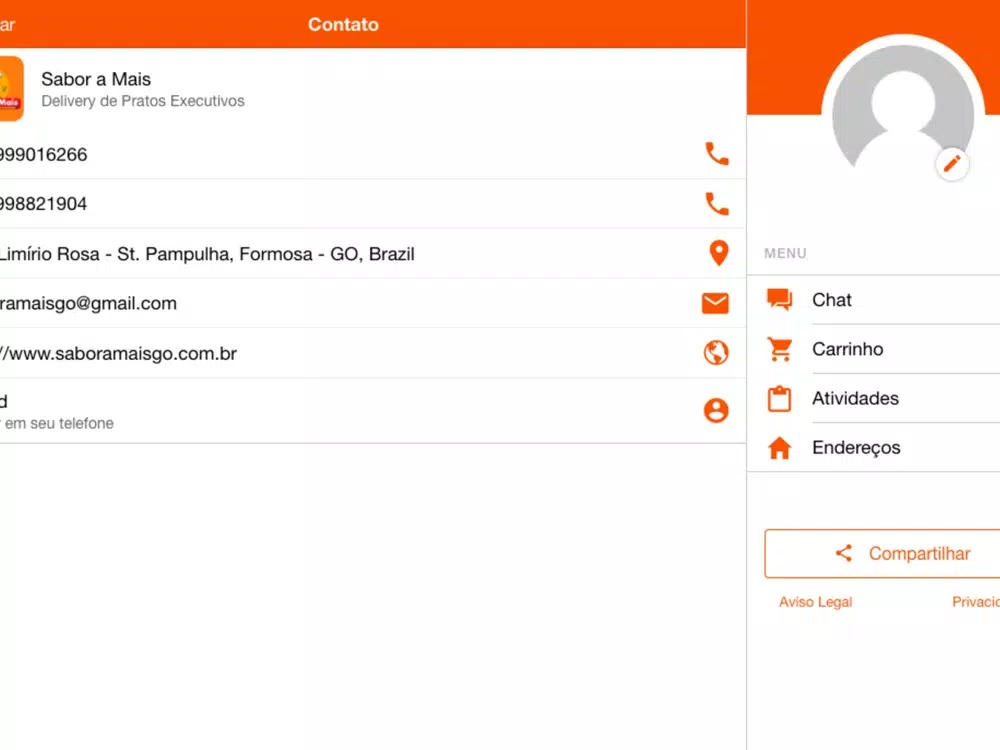This screenshot has height=750, width=1000.
Task: Tap the pencil edit icon on avatar
Action: point(952,164)
